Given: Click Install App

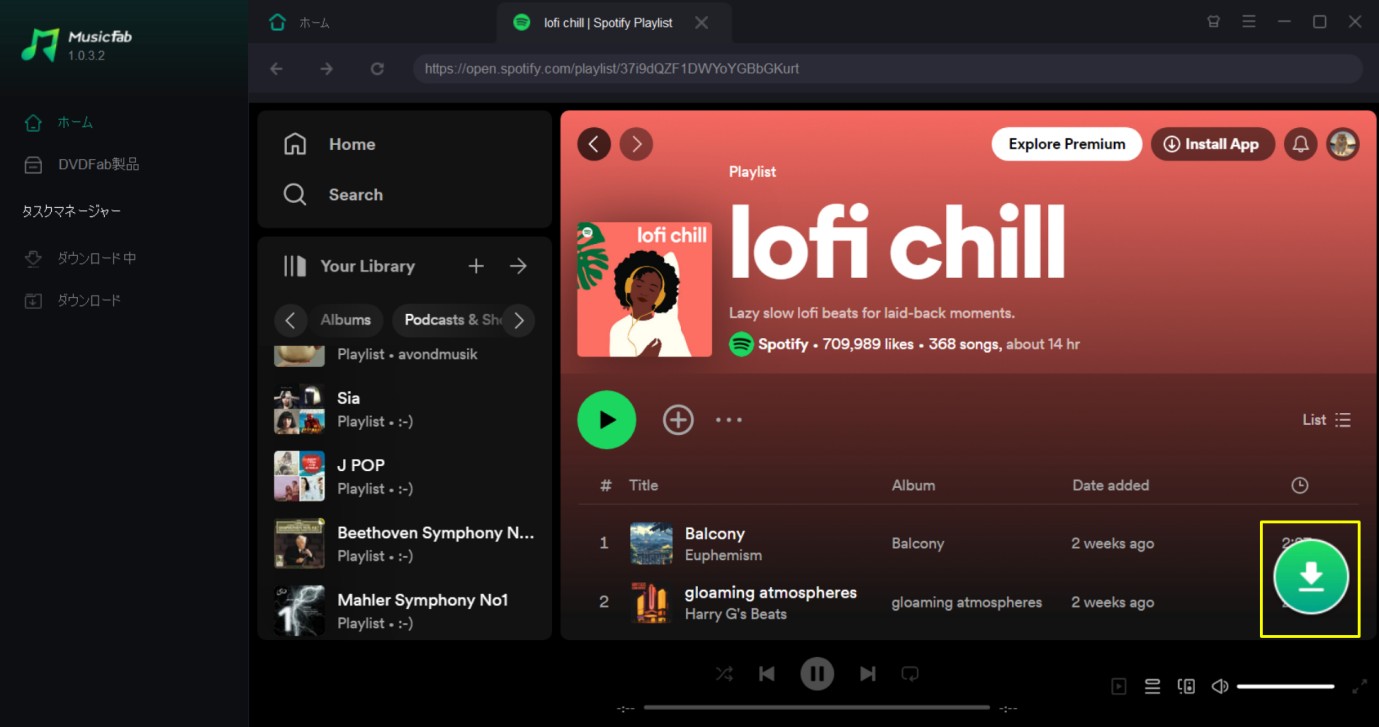Looking at the screenshot, I should coord(1212,144).
